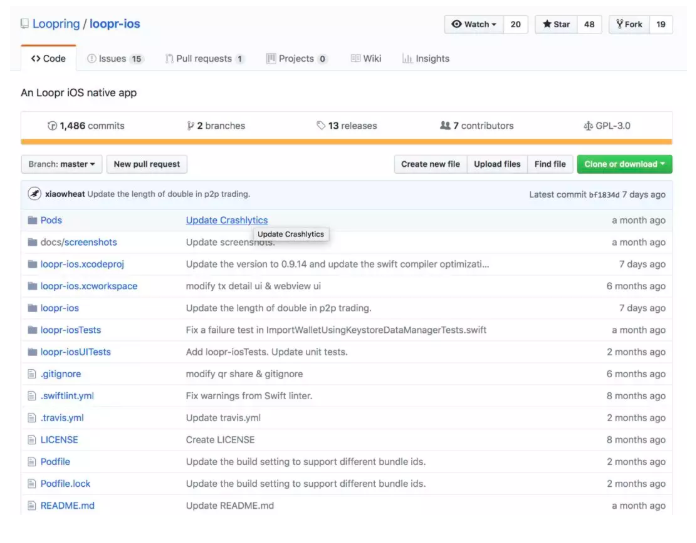696x543 pixels.
Task: Expand the Clone or download menu
Action: (625, 164)
